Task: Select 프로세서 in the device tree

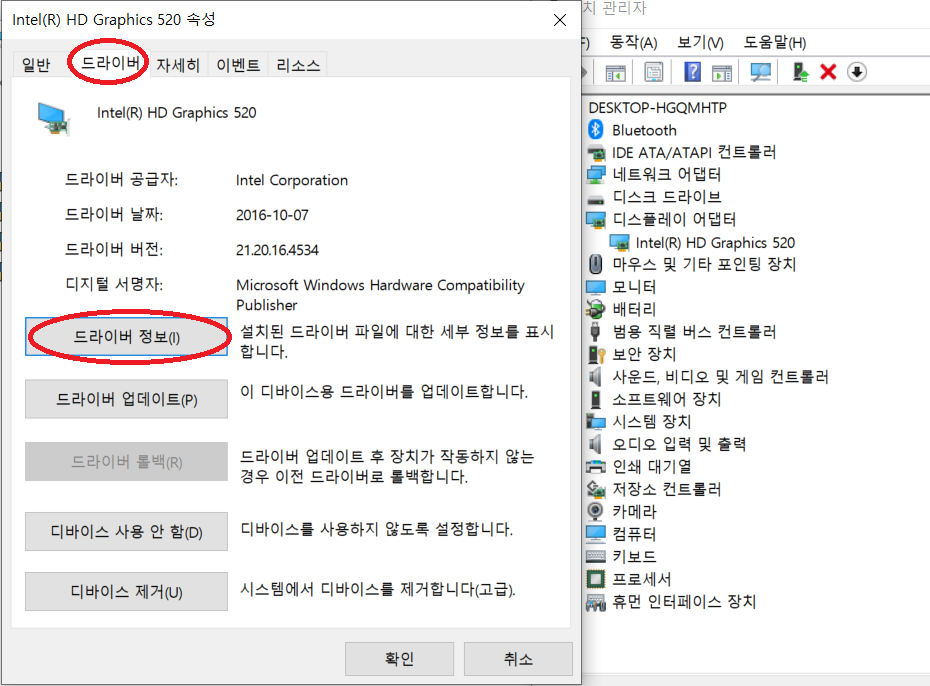Action: (642, 579)
